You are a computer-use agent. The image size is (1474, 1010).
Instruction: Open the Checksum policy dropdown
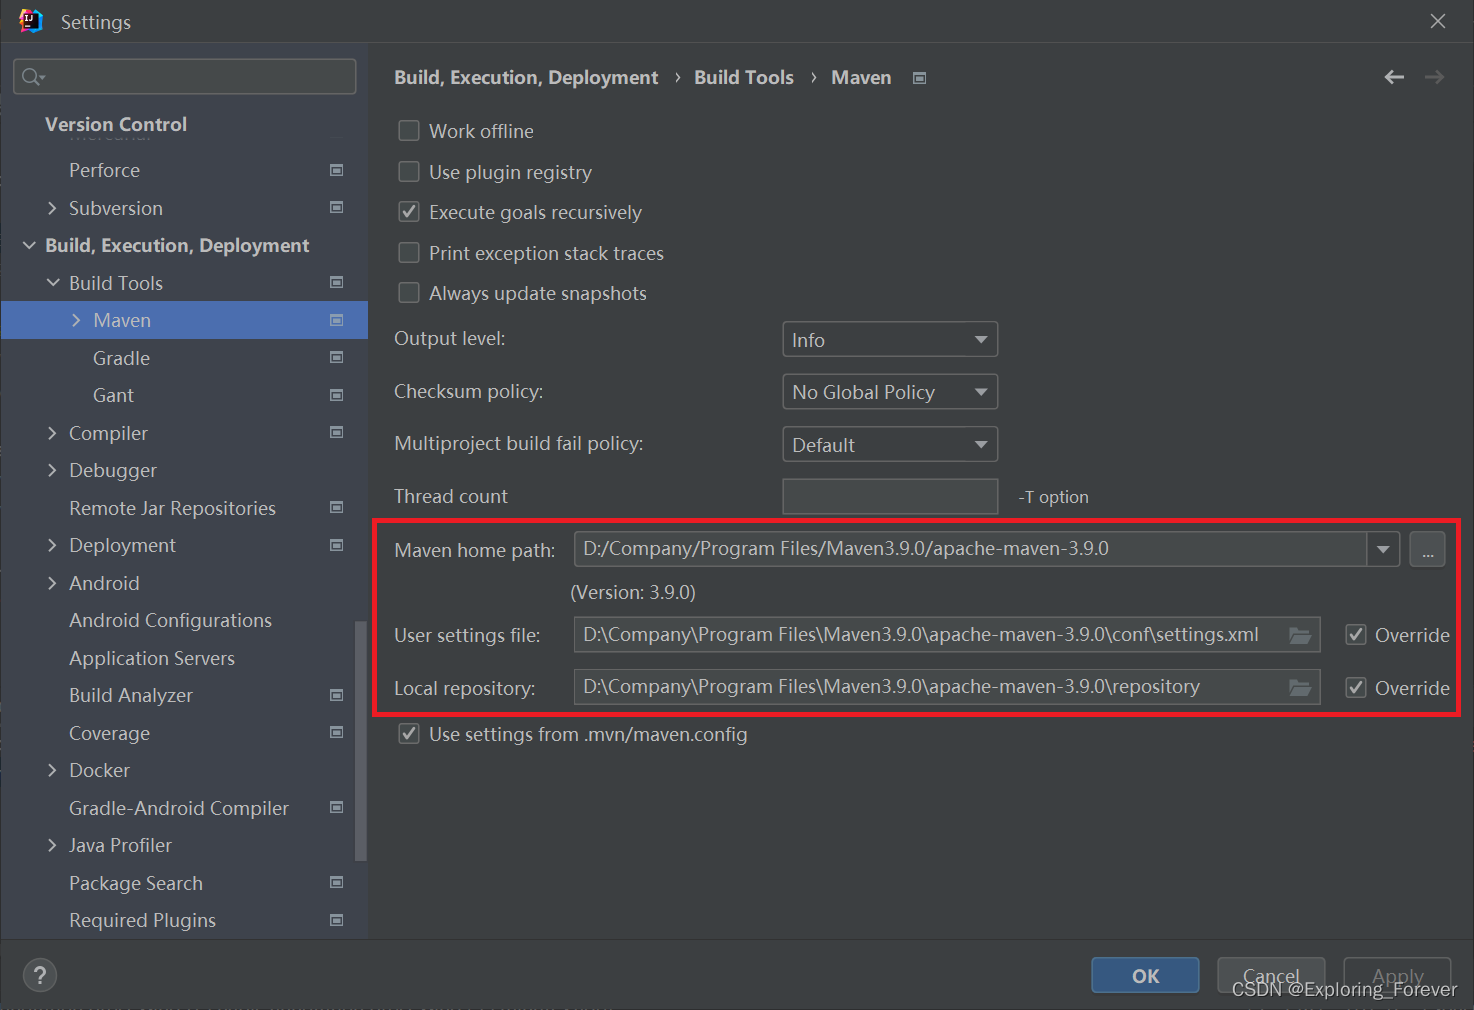point(890,392)
